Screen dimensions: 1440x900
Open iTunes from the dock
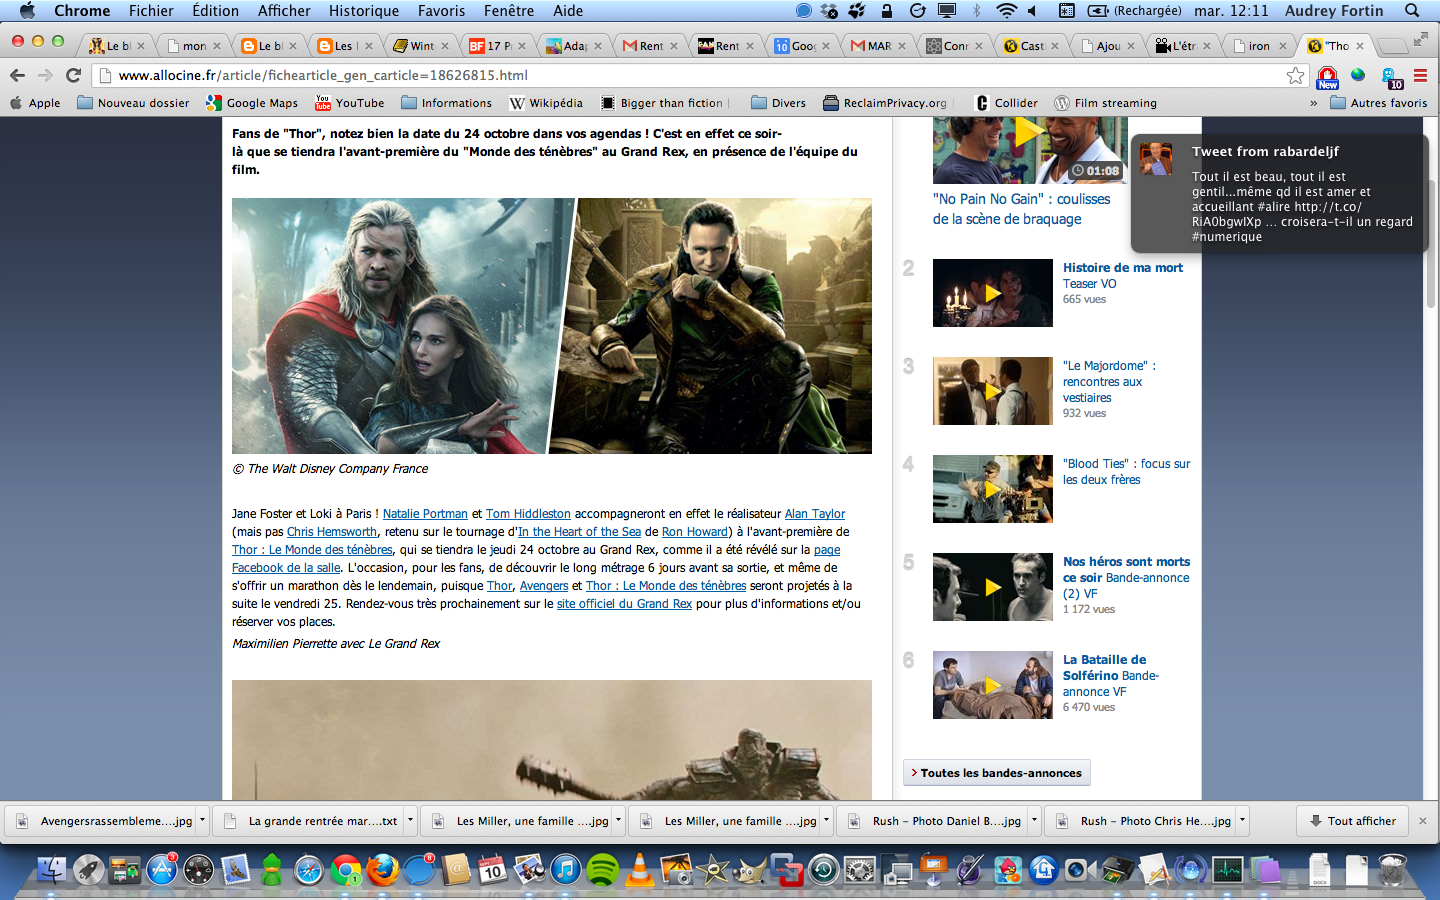pyautogui.click(x=565, y=870)
